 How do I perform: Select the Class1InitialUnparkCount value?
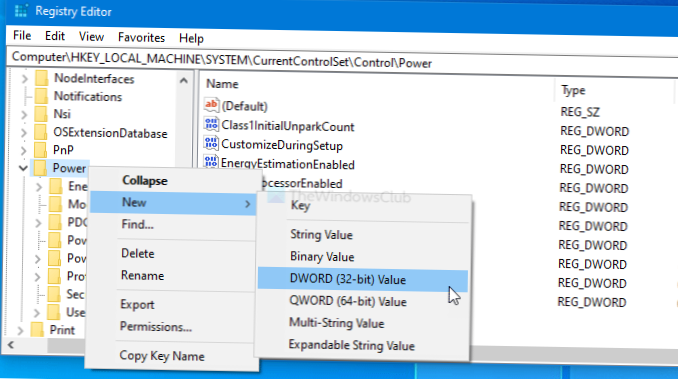coord(288,126)
